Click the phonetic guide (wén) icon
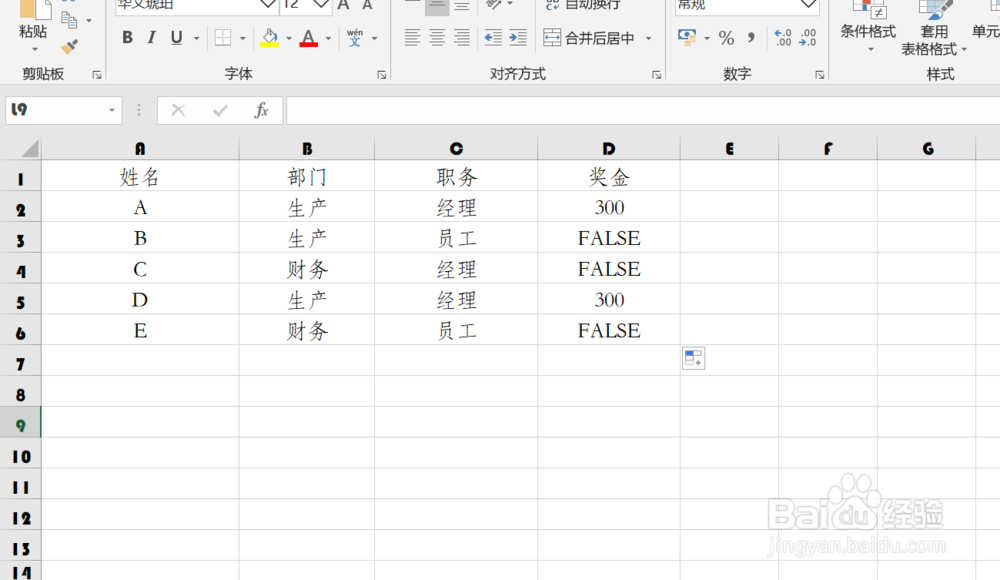 [355, 38]
